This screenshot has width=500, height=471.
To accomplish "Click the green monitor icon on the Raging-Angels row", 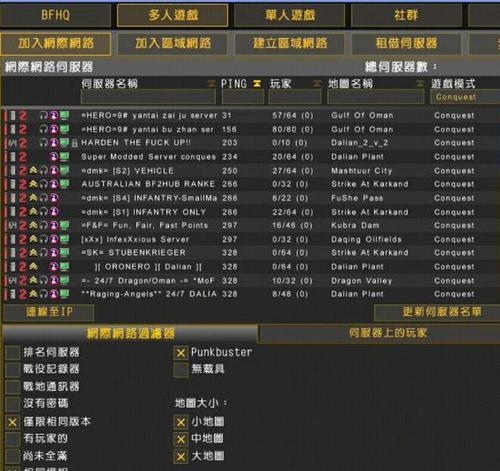I will (64, 294).
